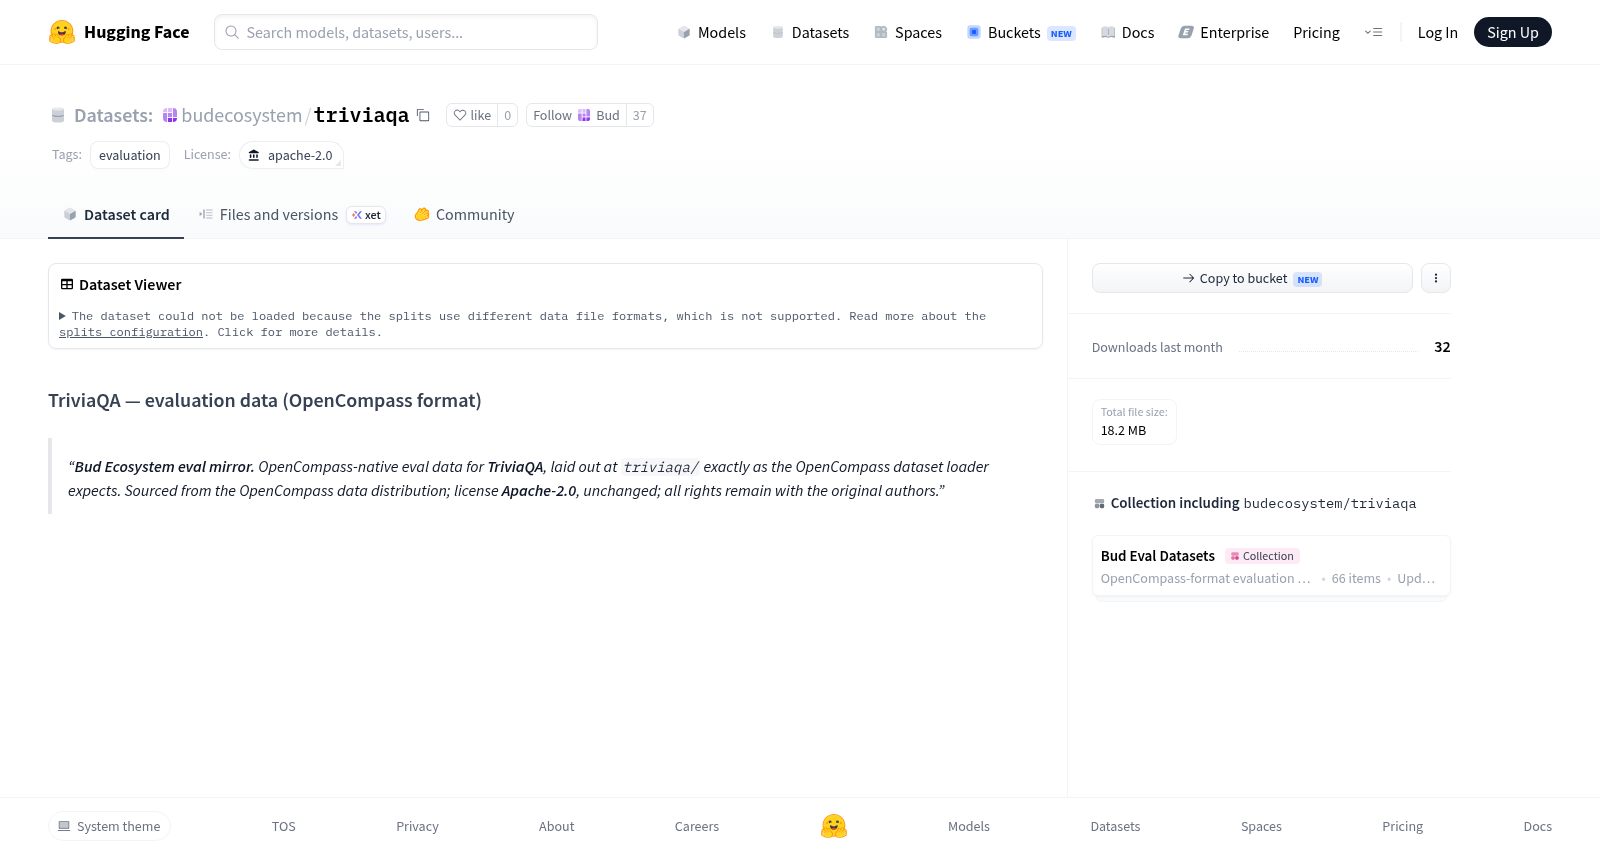Click the footer Hugging Face emoji icon
The width and height of the screenshot is (1600, 861).
point(834,826)
